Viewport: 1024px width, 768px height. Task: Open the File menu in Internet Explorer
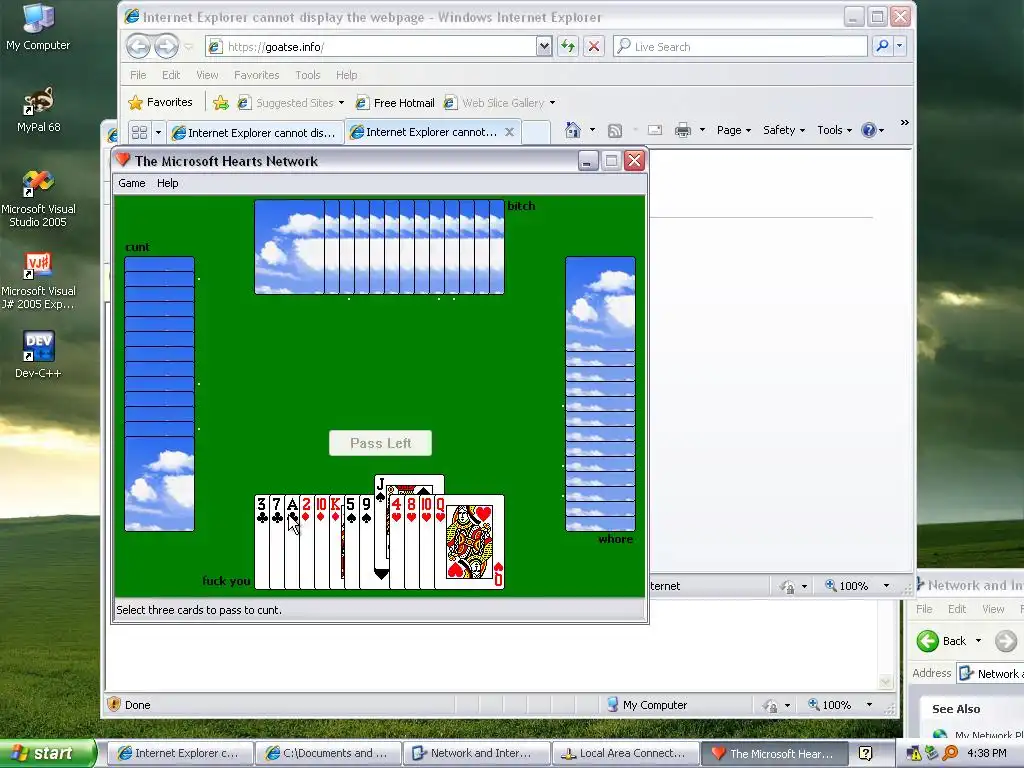138,75
